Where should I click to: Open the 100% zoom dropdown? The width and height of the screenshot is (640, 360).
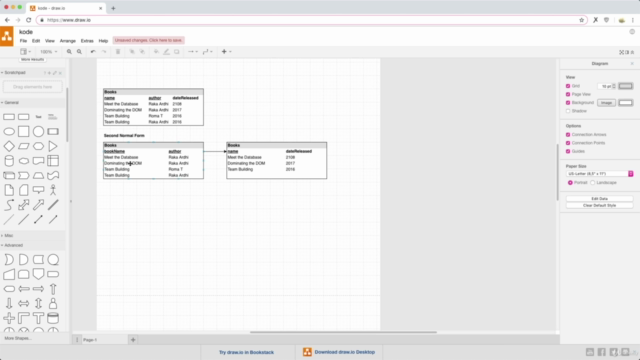[49, 52]
